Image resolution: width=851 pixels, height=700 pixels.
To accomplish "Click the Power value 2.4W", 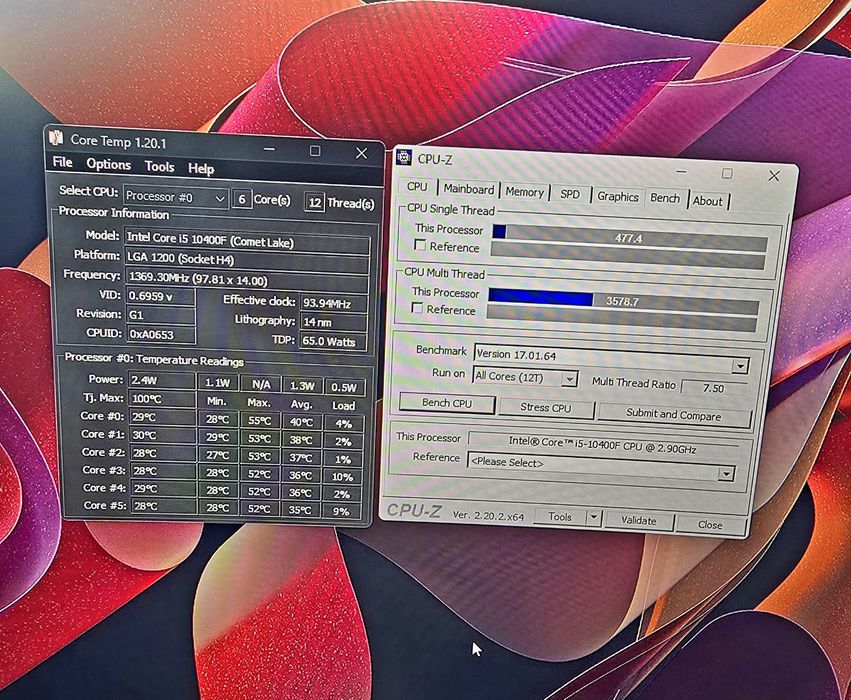I will tap(162, 381).
